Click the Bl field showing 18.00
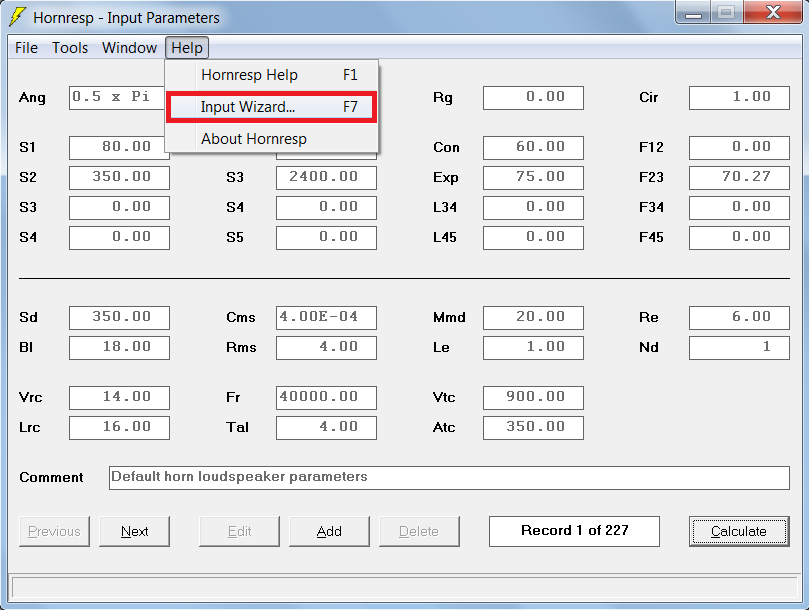Viewport: 809px width, 610px height. [x=119, y=347]
